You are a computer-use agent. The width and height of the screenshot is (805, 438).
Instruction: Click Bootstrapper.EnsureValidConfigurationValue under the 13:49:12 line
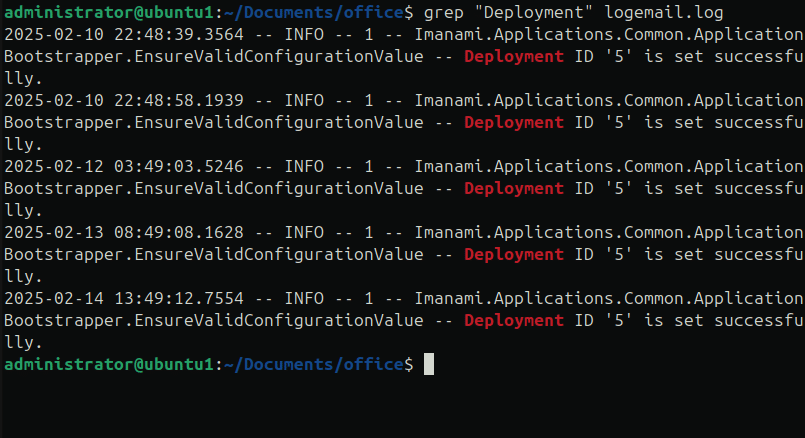[x=214, y=320]
